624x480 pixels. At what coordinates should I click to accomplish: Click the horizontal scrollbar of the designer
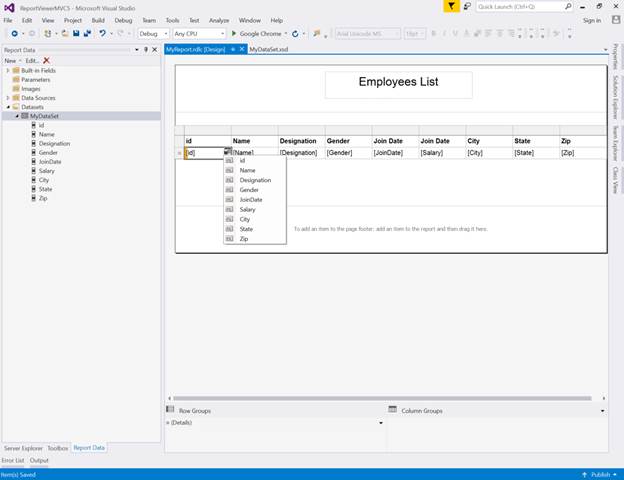tap(382, 398)
